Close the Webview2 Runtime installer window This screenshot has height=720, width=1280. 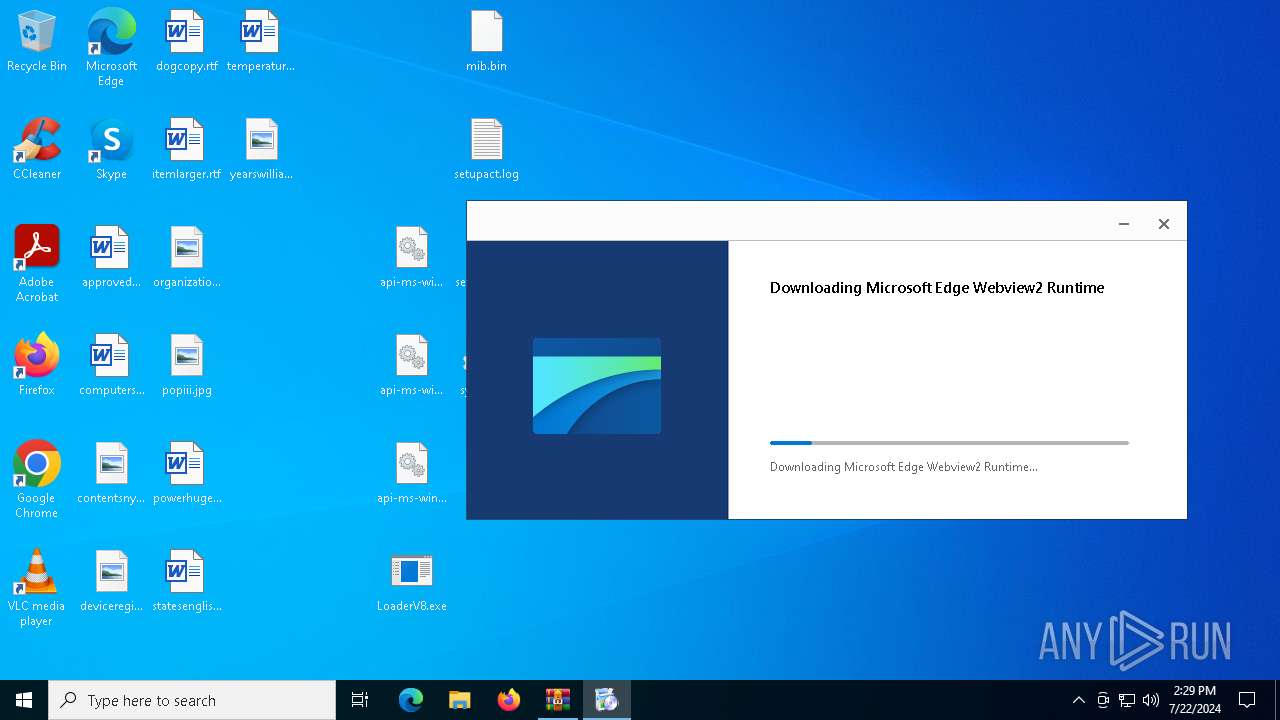click(1164, 224)
